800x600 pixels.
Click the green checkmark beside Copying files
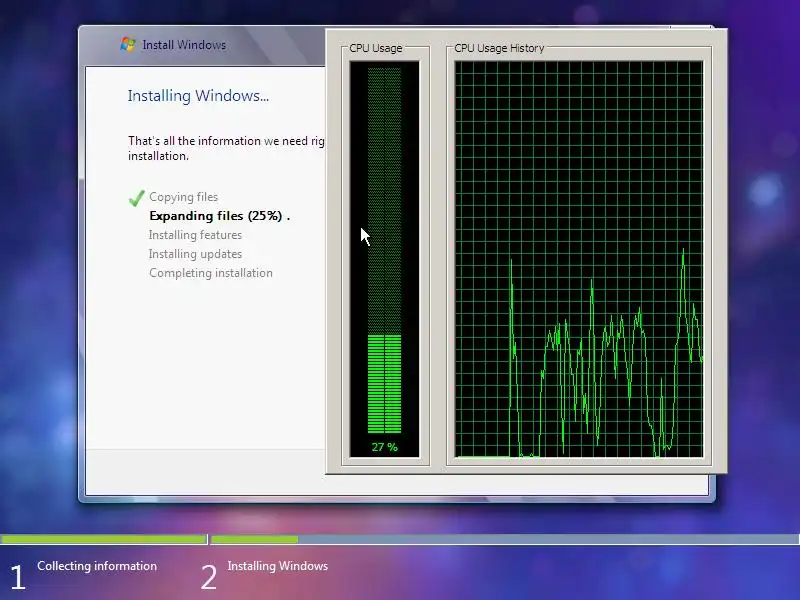(x=137, y=198)
